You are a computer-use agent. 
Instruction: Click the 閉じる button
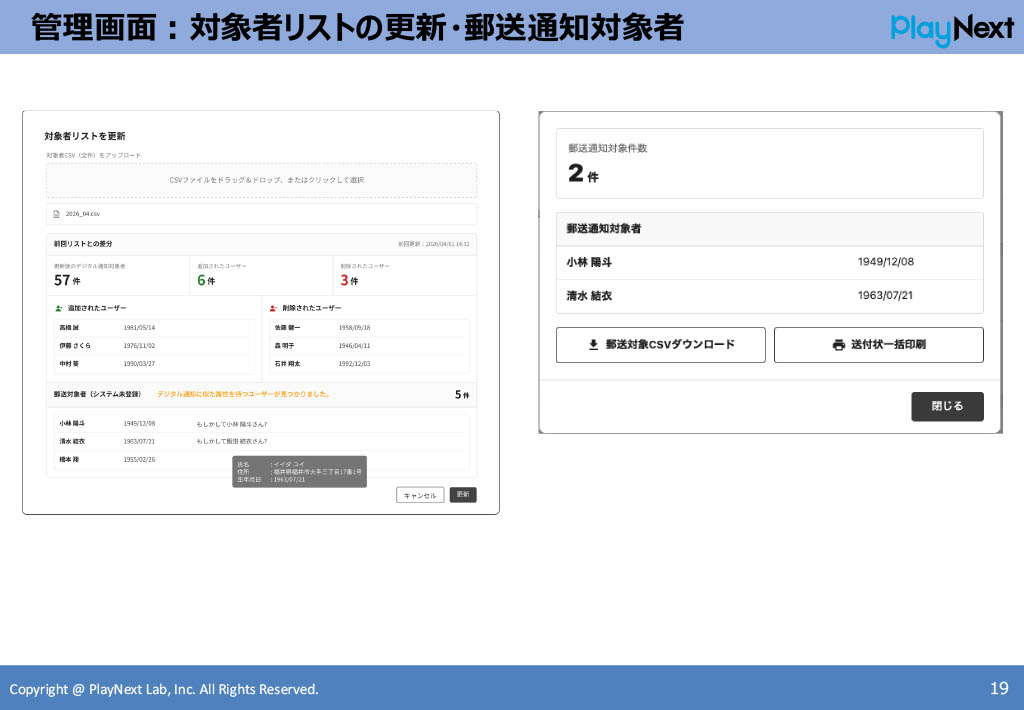point(947,406)
